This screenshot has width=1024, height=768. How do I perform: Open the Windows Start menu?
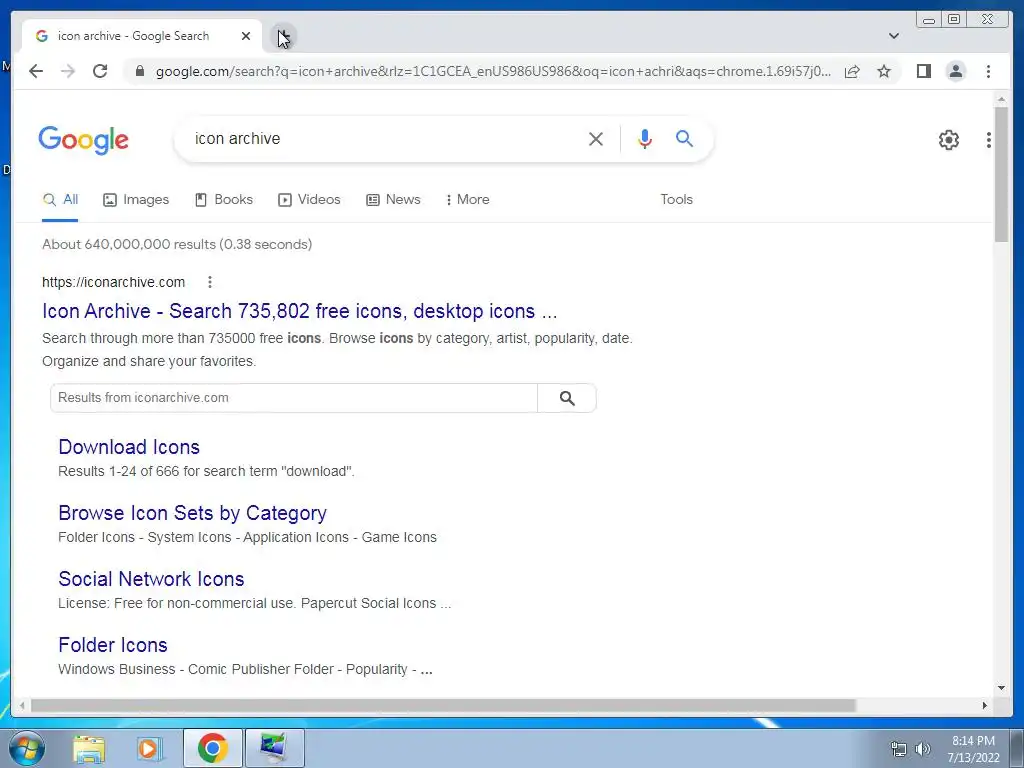pos(26,748)
